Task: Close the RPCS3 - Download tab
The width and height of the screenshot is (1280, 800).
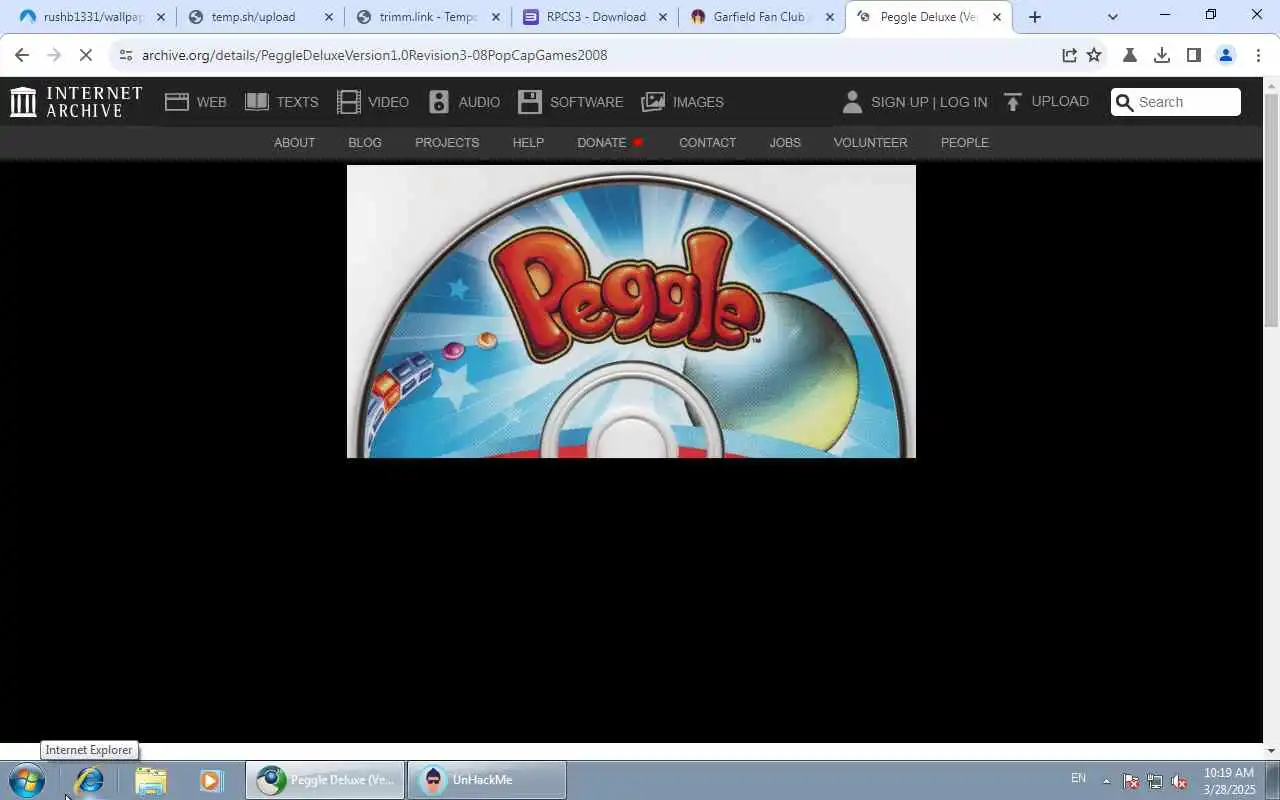Action: [662, 17]
